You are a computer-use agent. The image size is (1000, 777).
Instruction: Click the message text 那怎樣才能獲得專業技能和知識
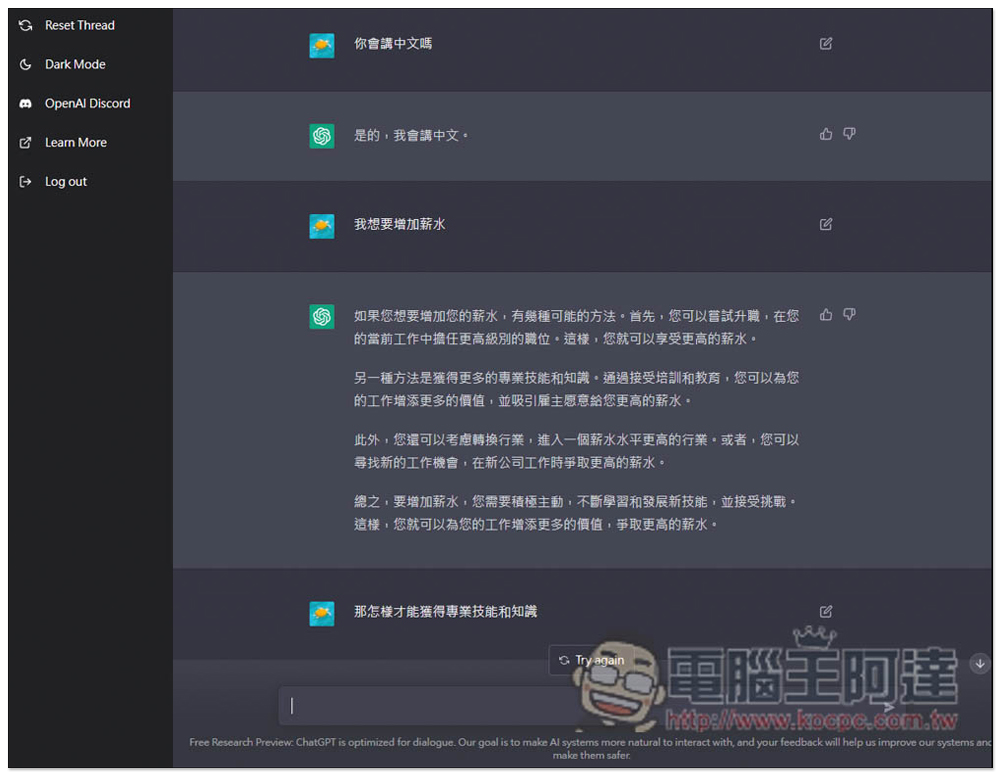[x=445, y=611]
